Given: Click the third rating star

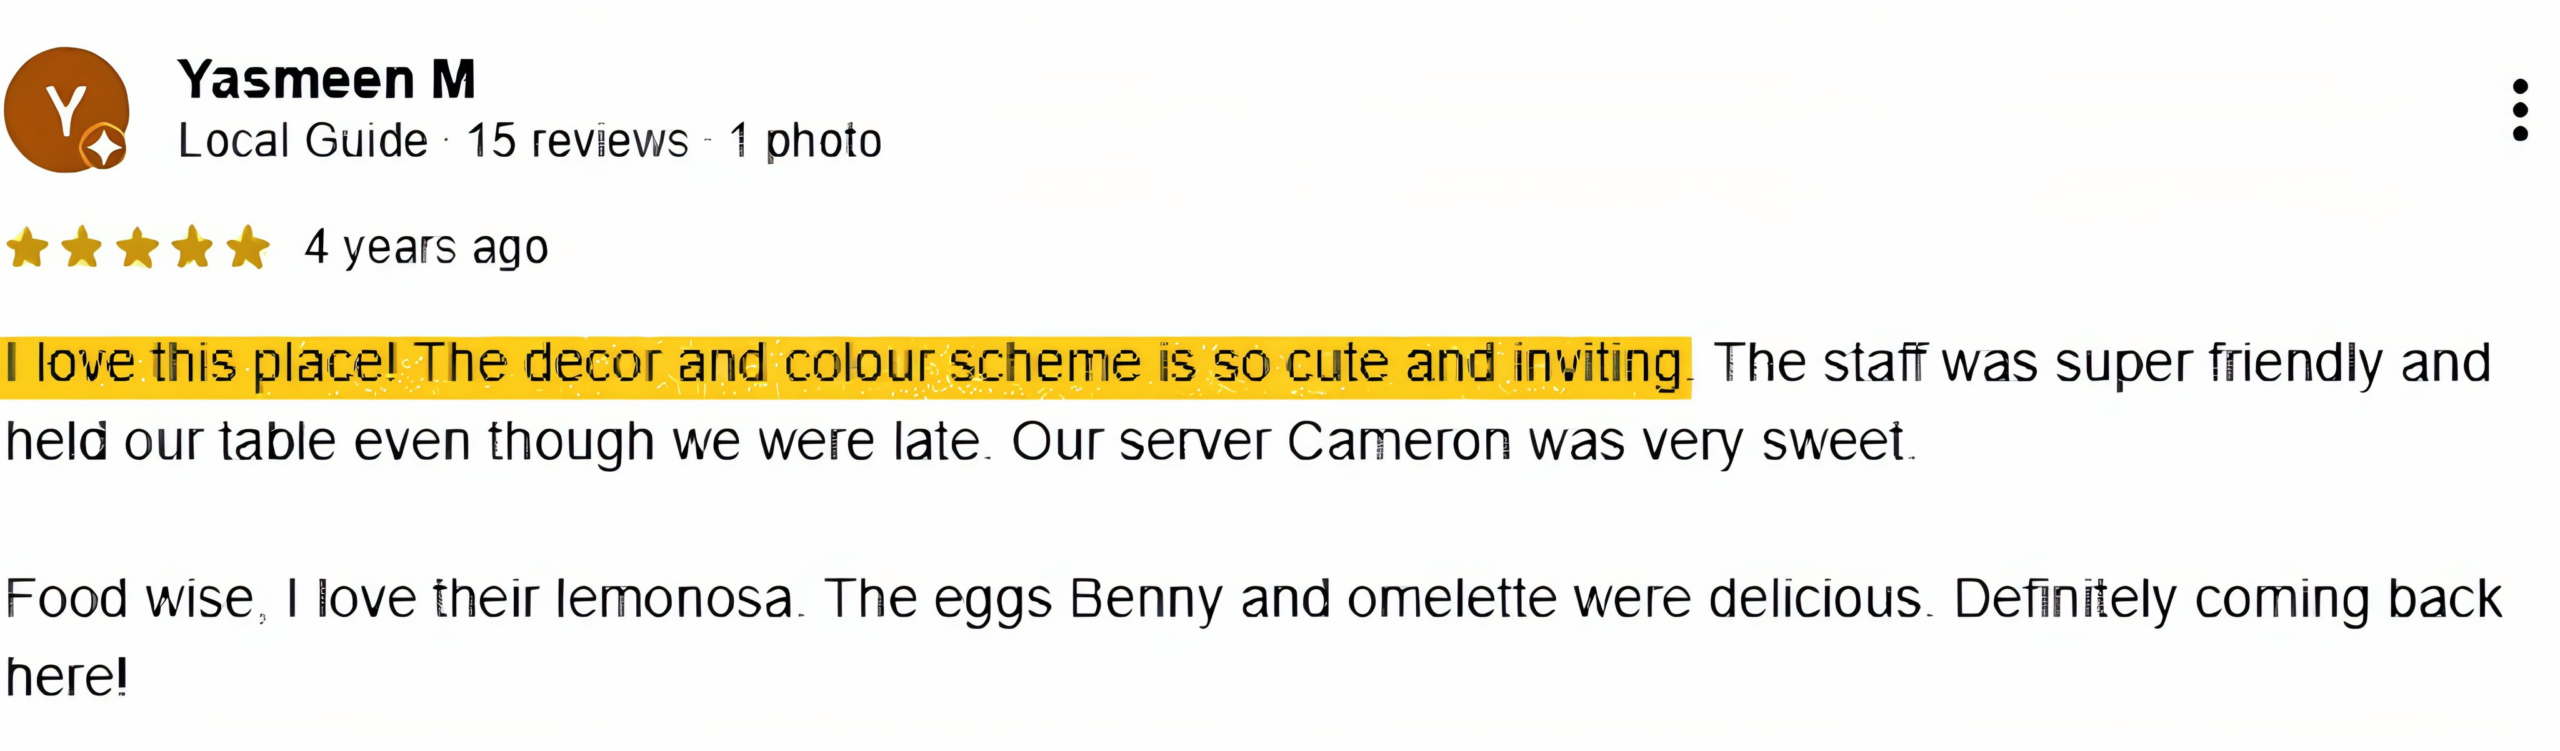Looking at the screenshot, I should point(137,248).
